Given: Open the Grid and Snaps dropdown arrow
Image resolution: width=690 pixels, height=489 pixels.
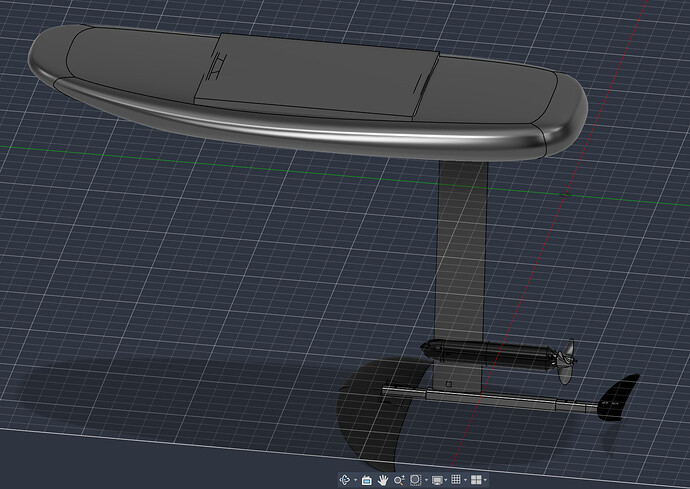Looking at the screenshot, I should coord(466,480).
